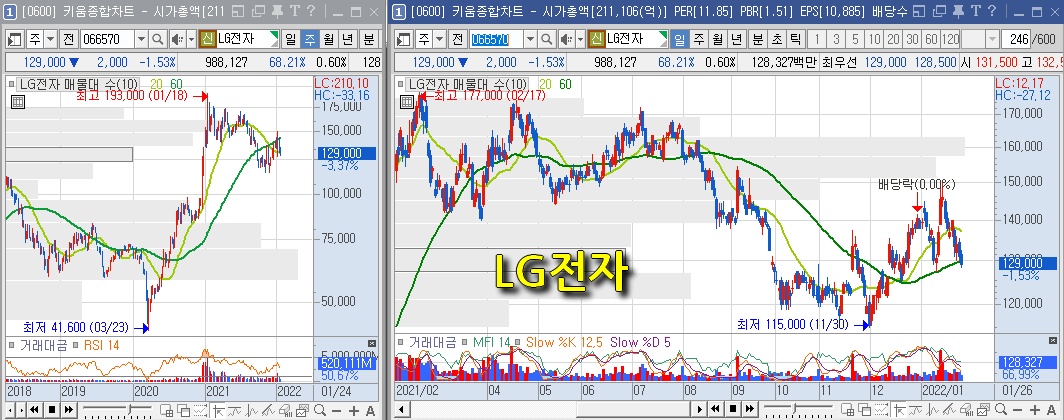
Task: Toggle sound speaker icon in right window
Action: pyautogui.click(x=567, y=39)
